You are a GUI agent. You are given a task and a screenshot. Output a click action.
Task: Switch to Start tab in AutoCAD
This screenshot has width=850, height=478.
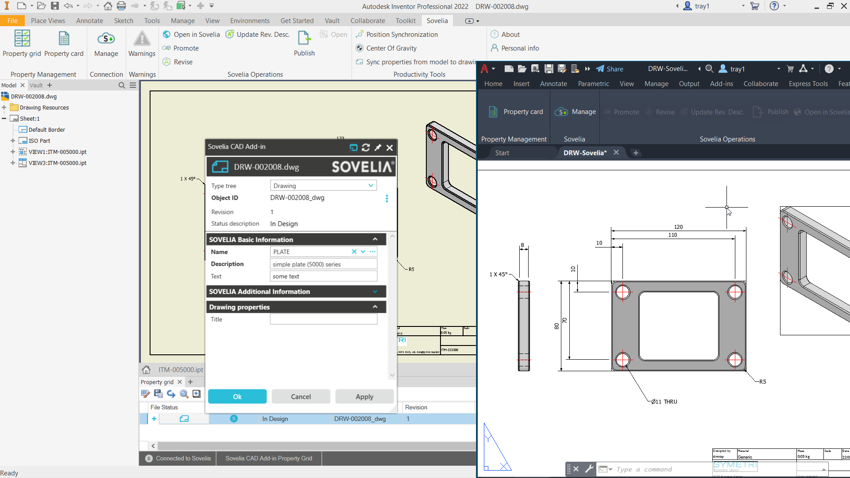(502, 153)
